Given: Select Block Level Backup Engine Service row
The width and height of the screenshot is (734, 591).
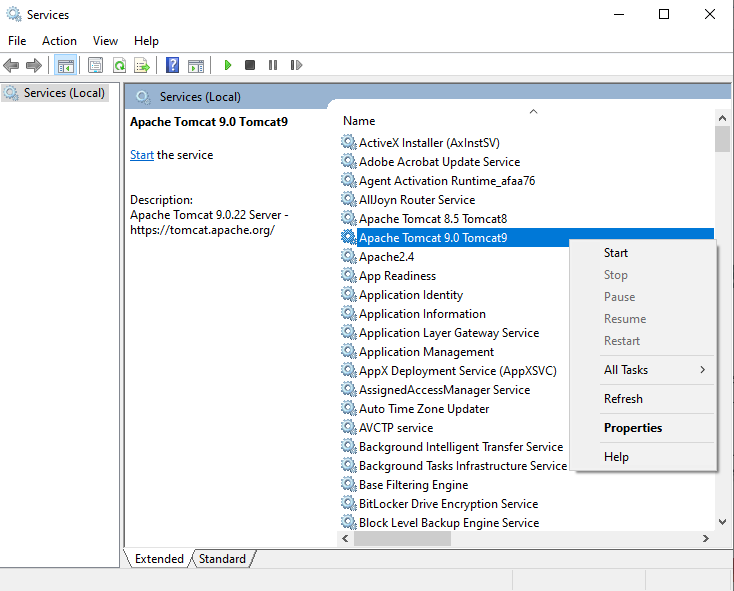Looking at the screenshot, I should 449,523.
